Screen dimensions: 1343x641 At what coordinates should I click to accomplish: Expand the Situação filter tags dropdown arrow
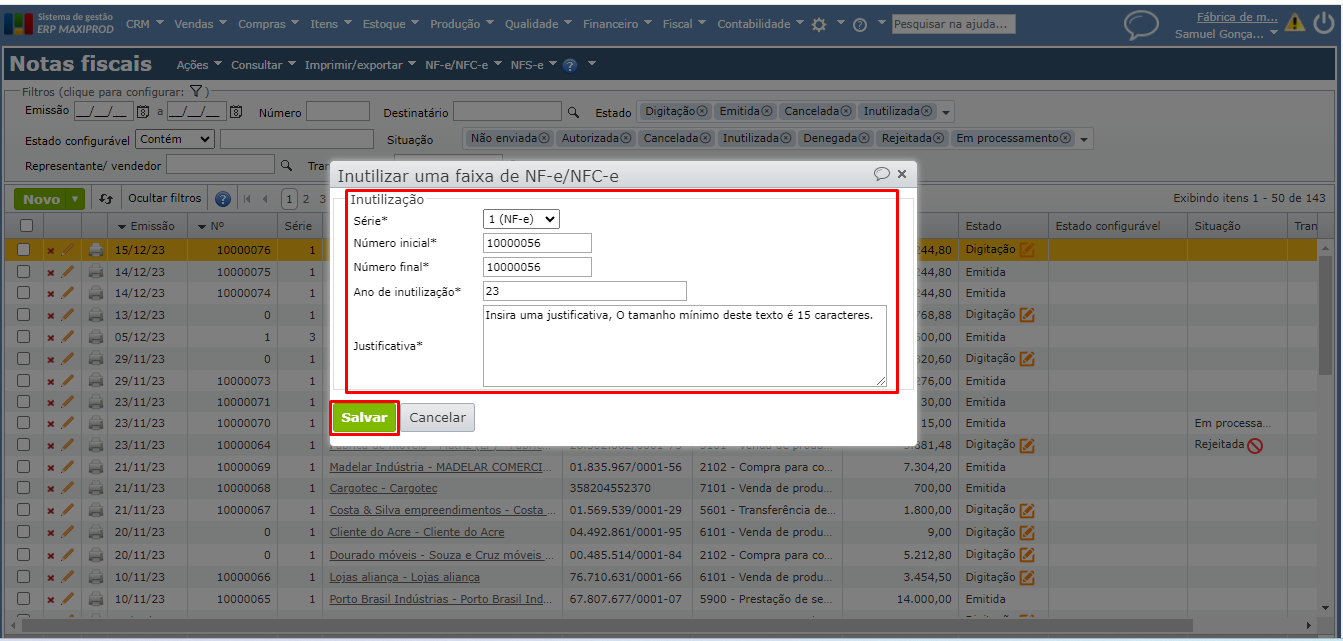pos(1084,140)
